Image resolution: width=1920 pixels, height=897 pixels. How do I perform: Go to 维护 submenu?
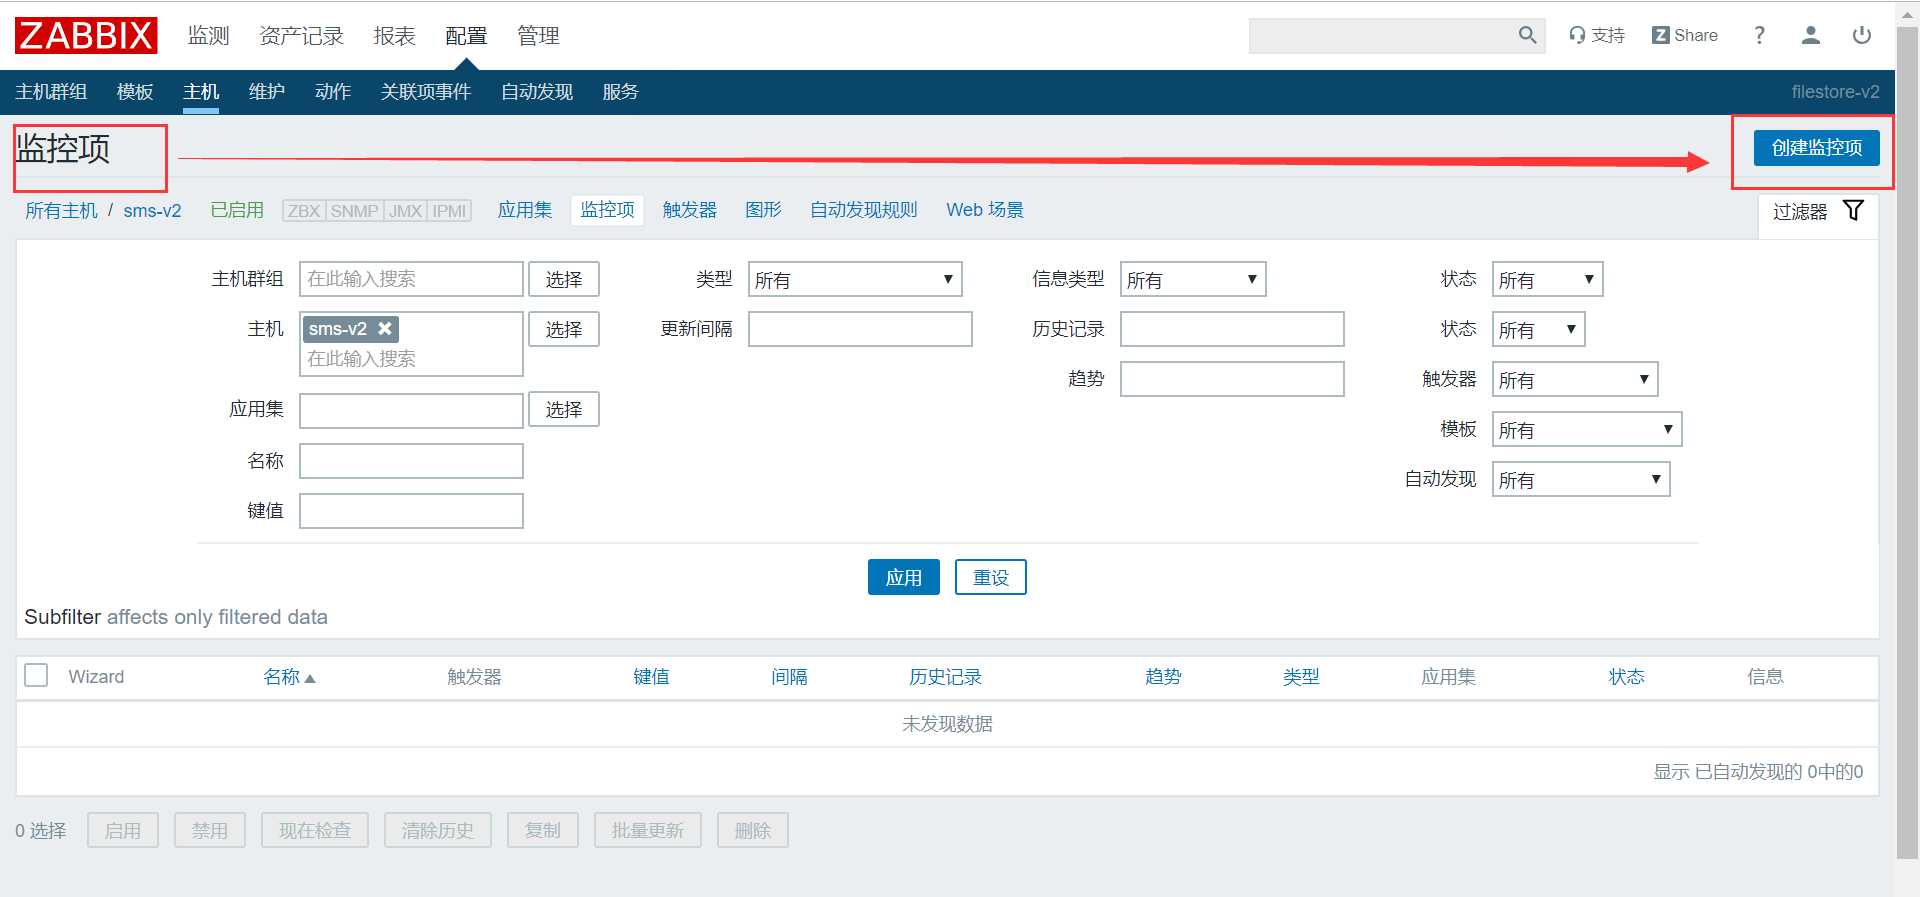(267, 92)
